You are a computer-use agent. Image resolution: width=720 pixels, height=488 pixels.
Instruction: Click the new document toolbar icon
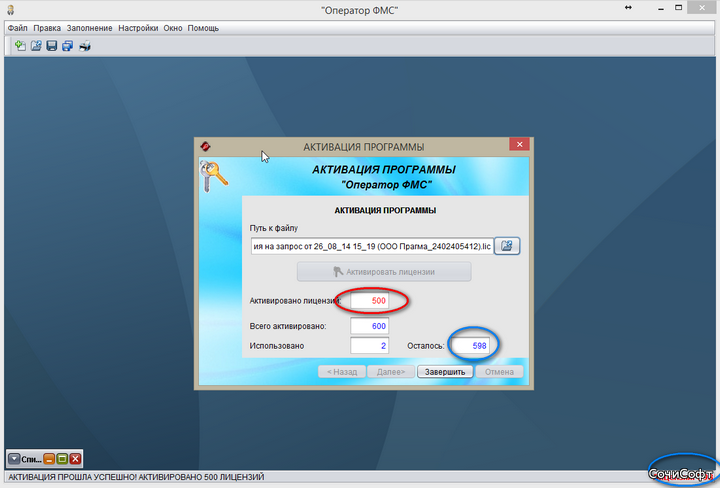pos(20,45)
